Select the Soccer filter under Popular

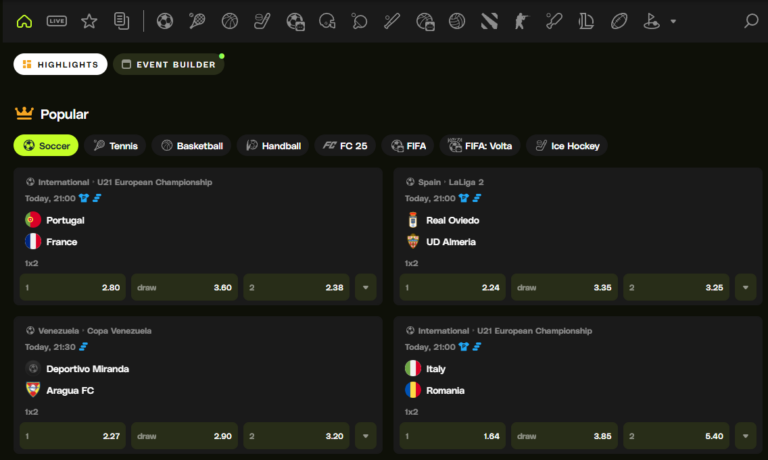pyautogui.click(x=46, y=145)
